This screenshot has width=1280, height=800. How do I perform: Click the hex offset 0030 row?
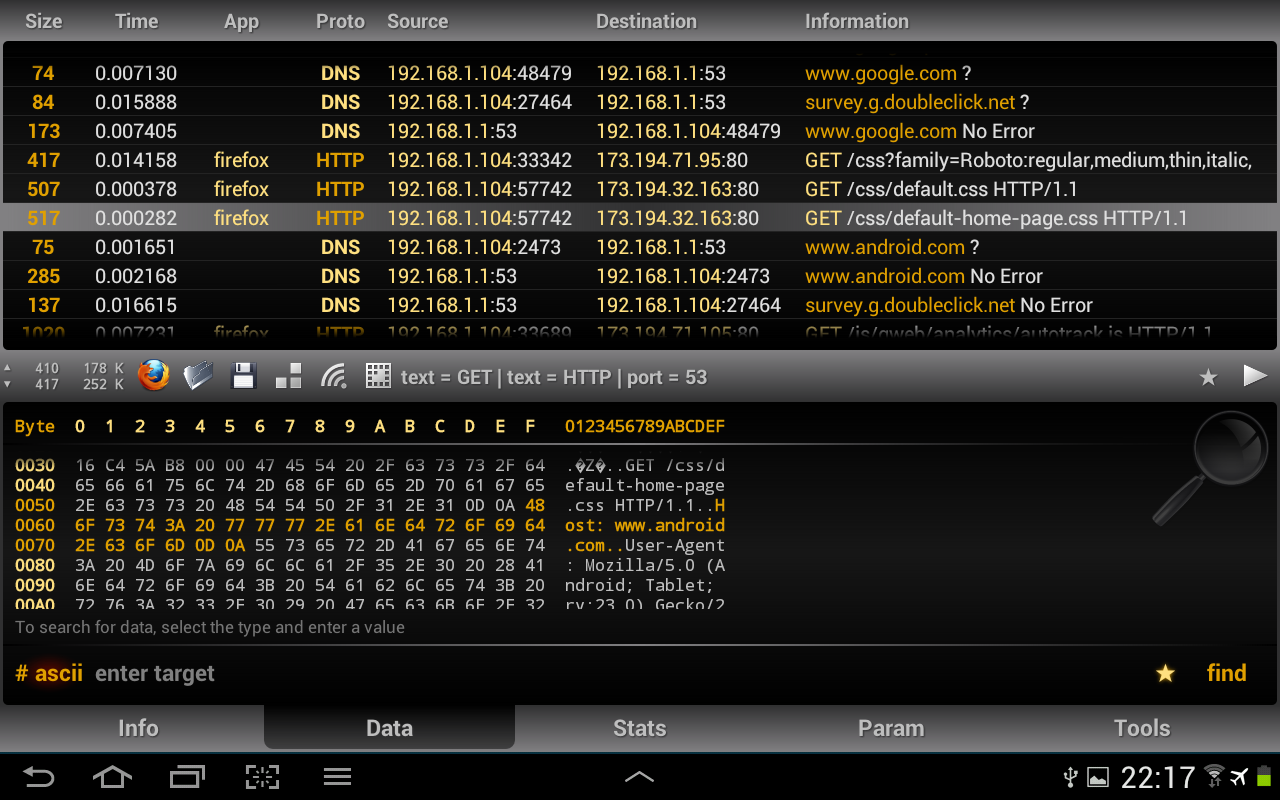click(370, 465)
